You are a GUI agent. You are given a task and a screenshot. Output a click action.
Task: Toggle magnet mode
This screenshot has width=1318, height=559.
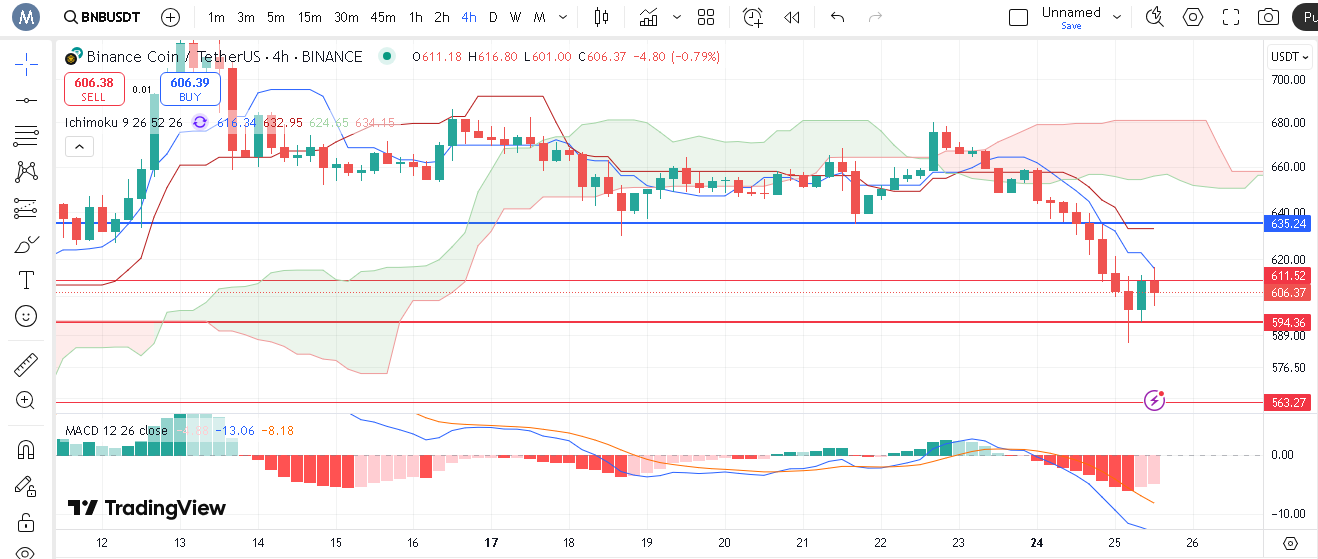pyautogui.click(x=27, y=449)
